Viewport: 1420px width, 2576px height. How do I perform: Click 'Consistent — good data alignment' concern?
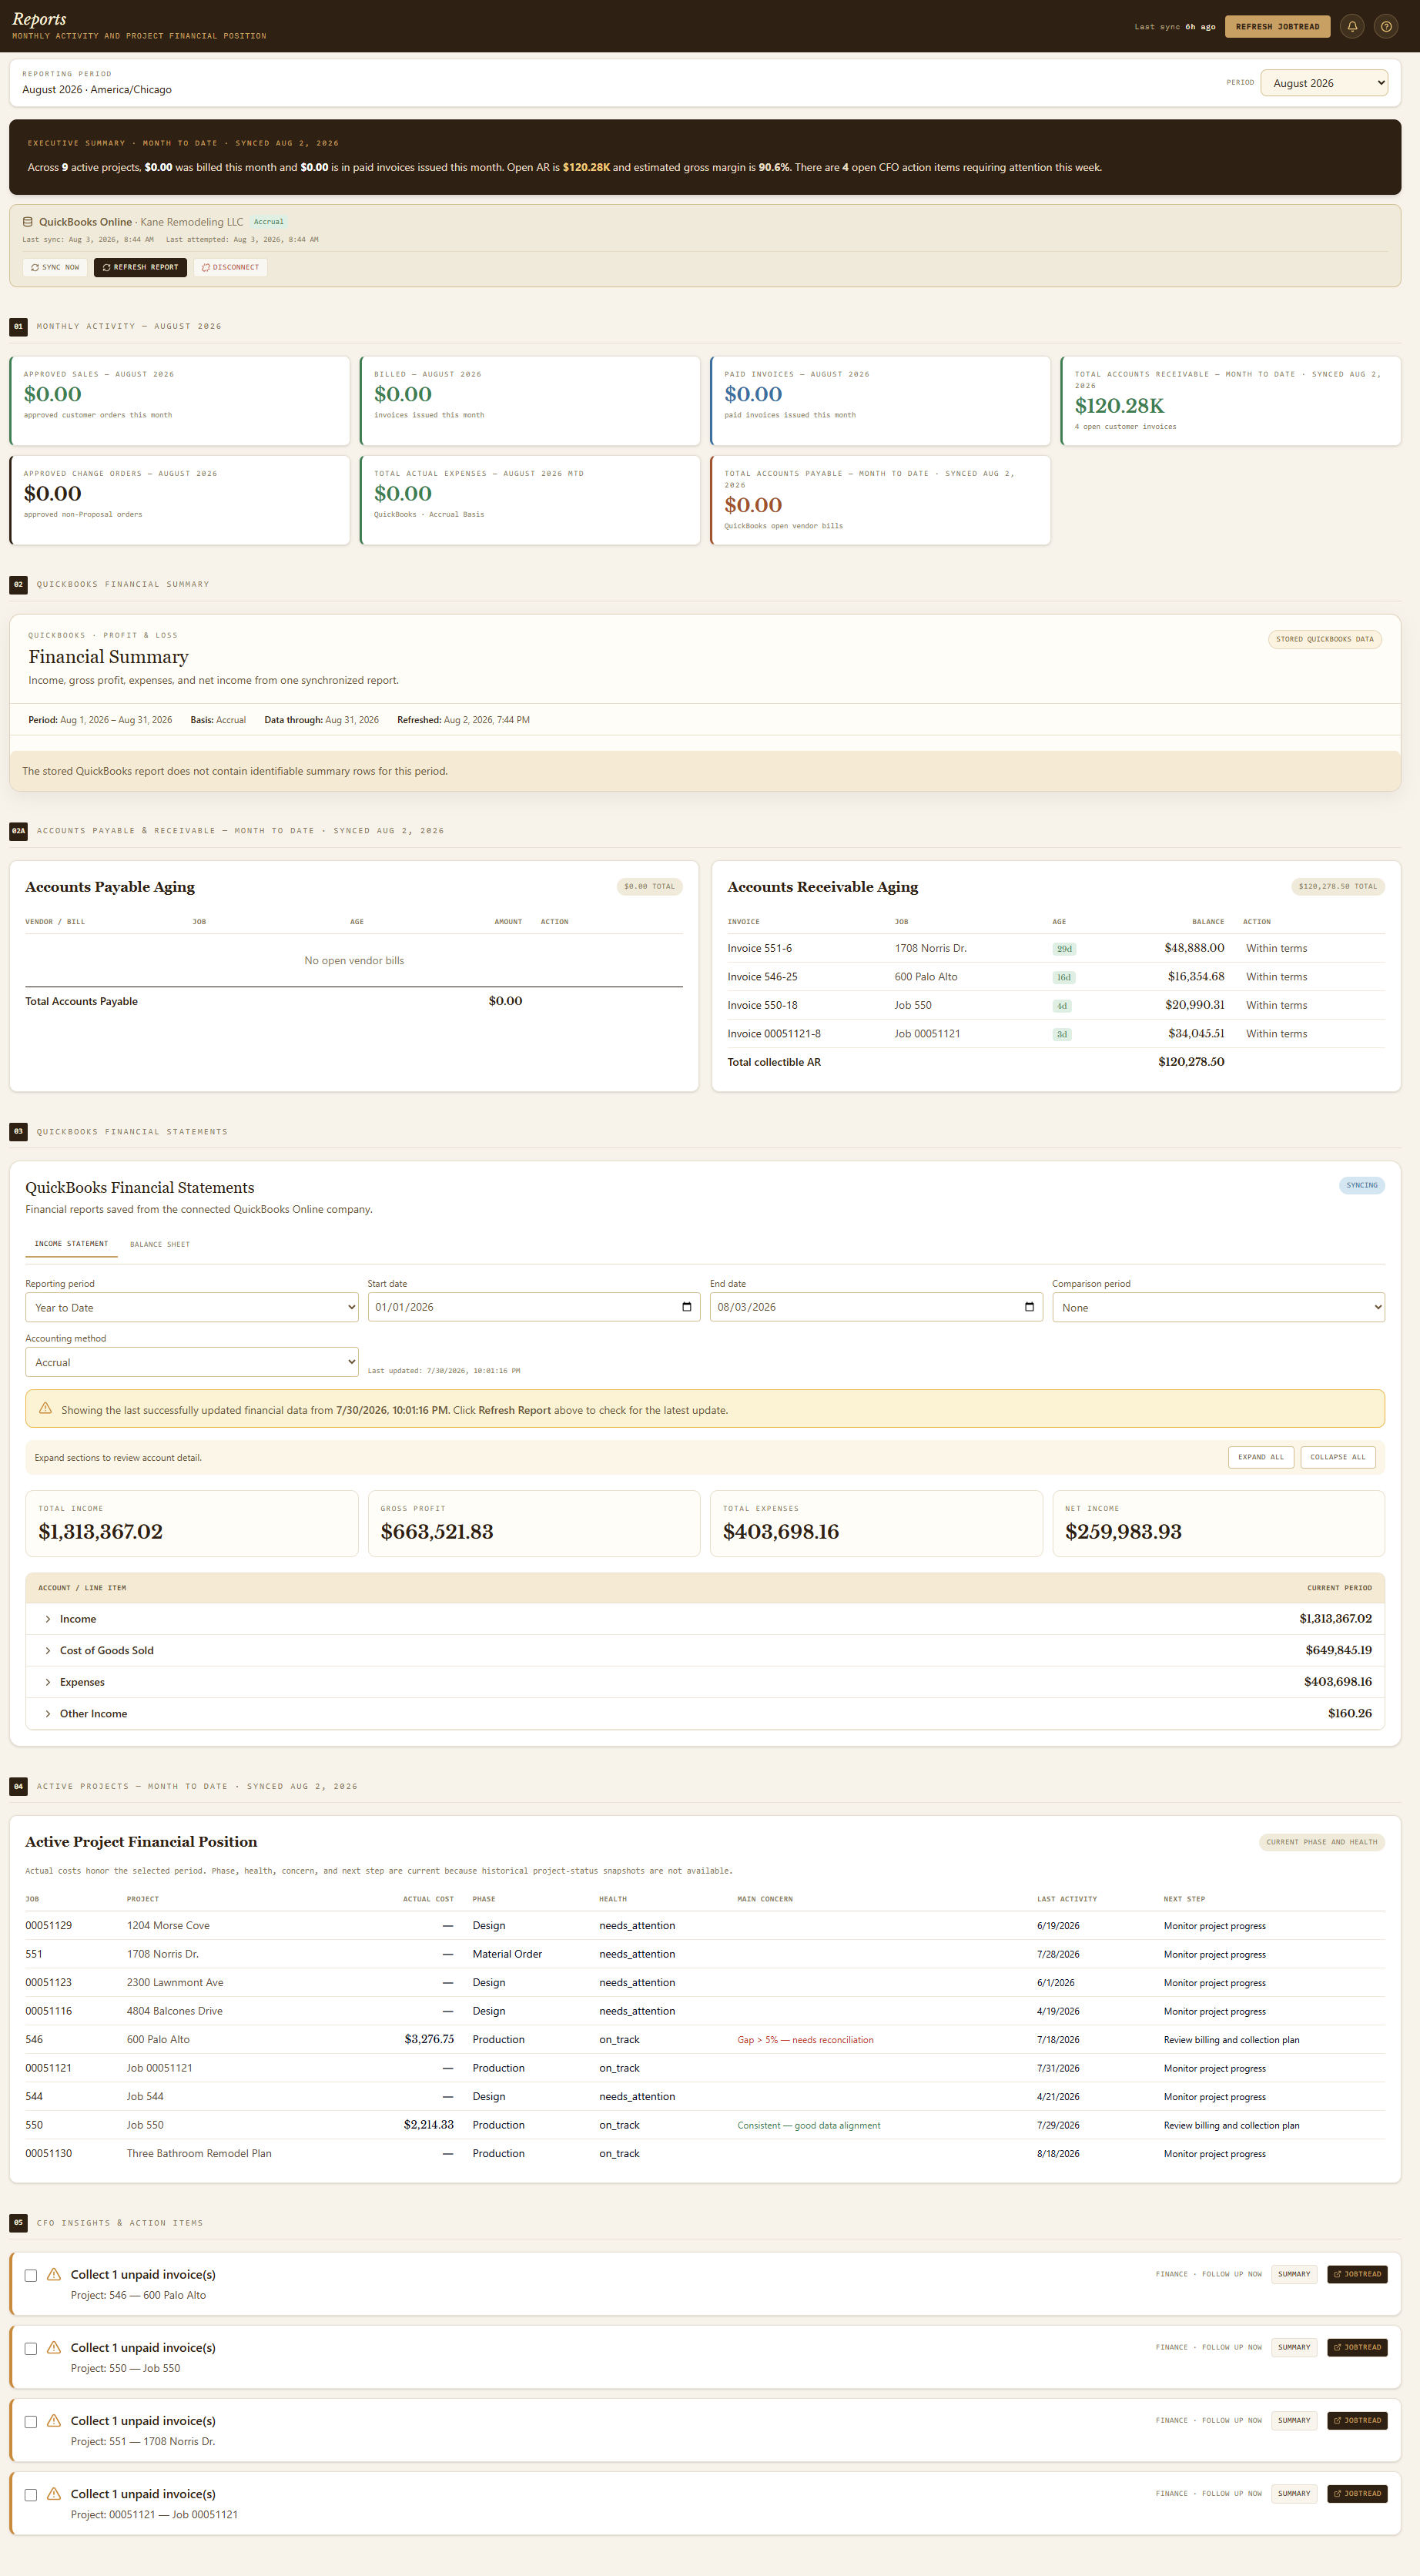pyautogui.click(x=809, y=2125)
